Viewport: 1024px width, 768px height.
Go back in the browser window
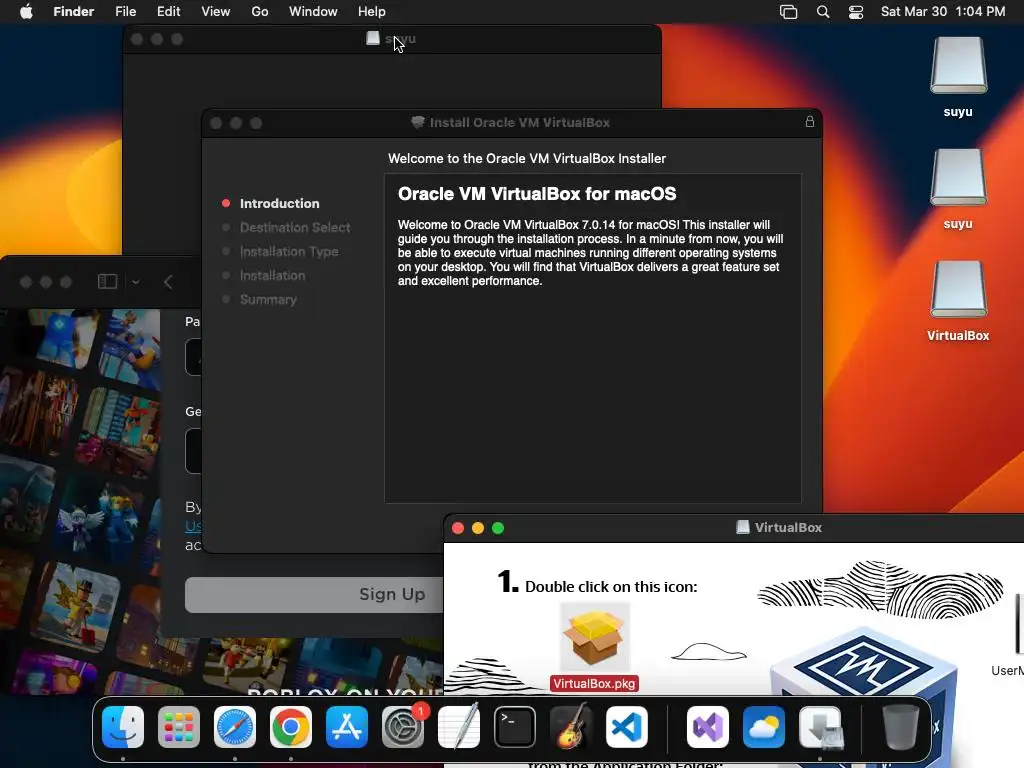pyautogui.click(x=168, y=282)
